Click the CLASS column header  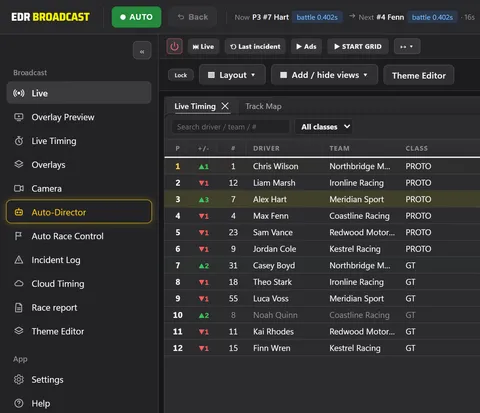(x=416, y=148)
